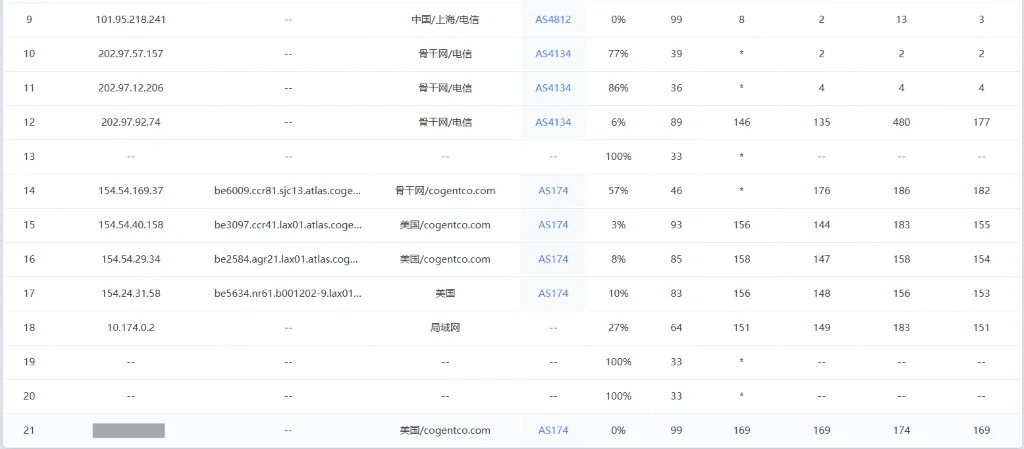Select IP address 10.174.0.2

pos(131,328)
